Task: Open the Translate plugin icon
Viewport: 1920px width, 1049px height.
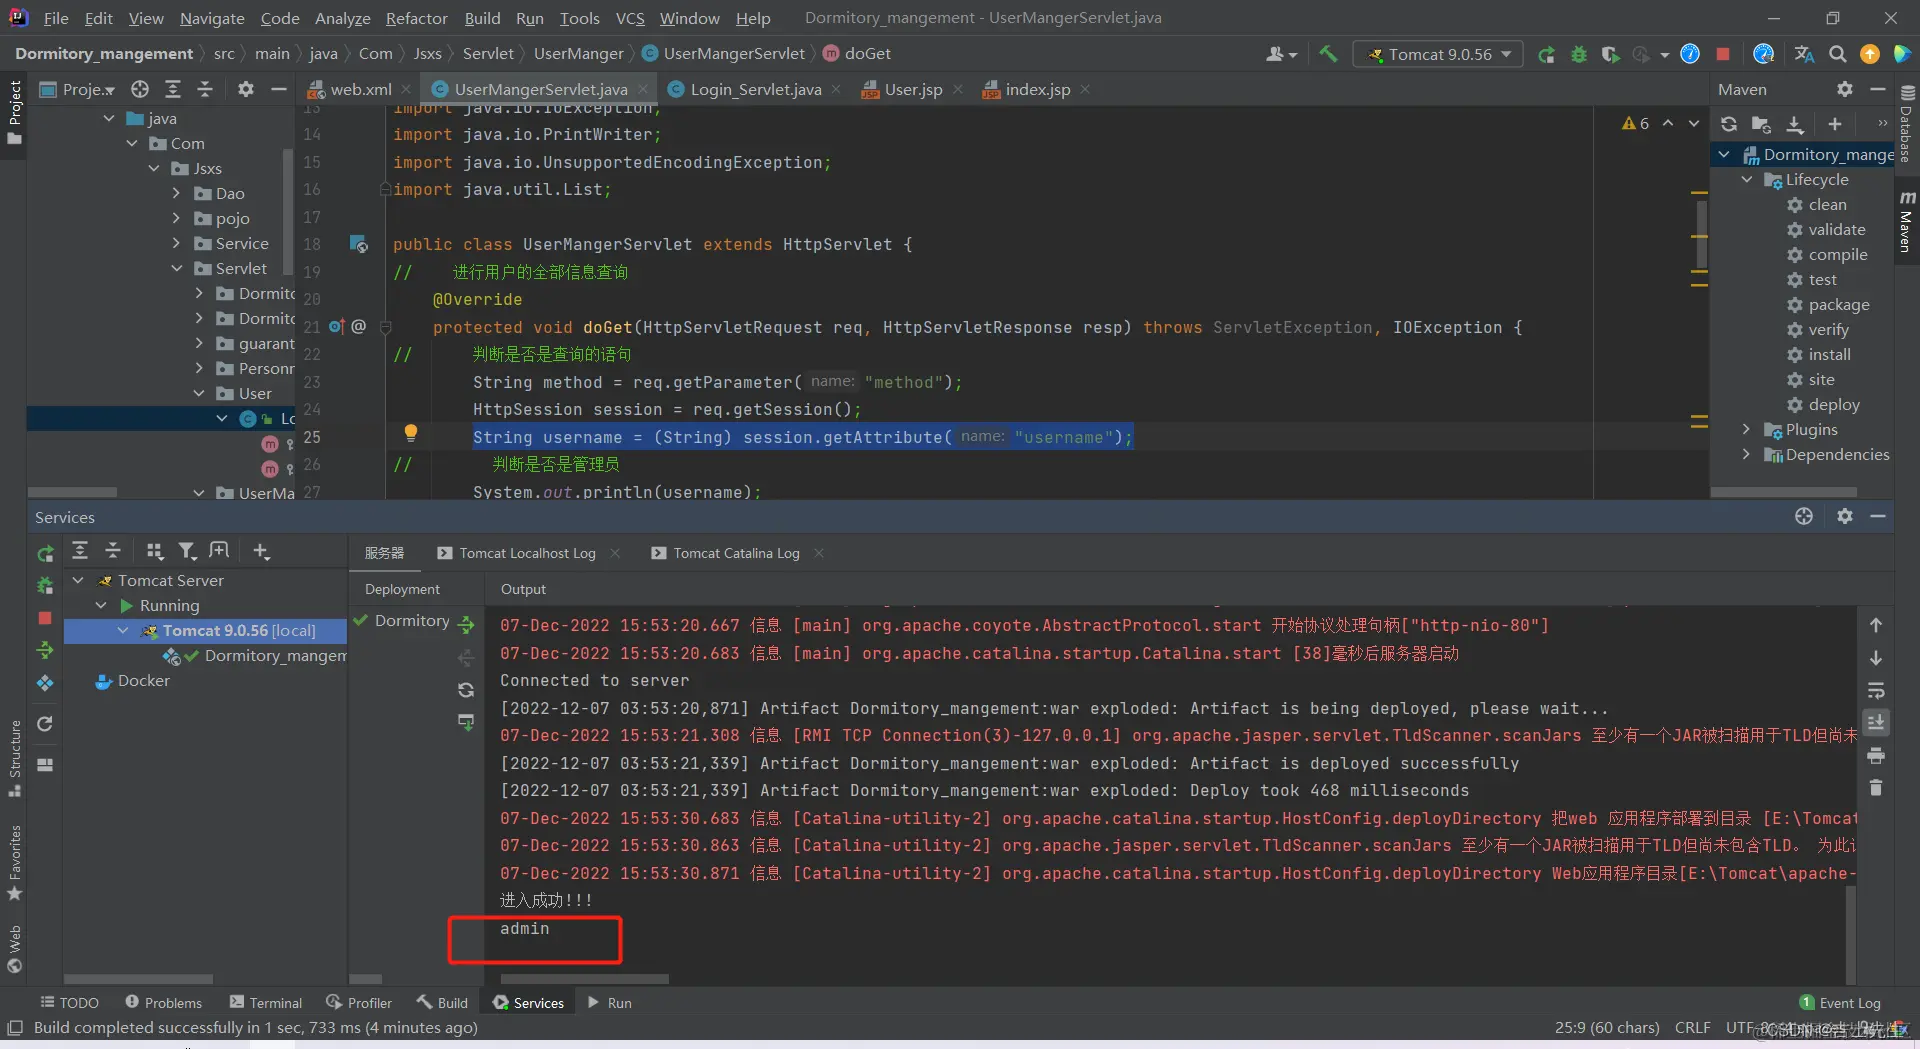Action: click(1804, 54)
